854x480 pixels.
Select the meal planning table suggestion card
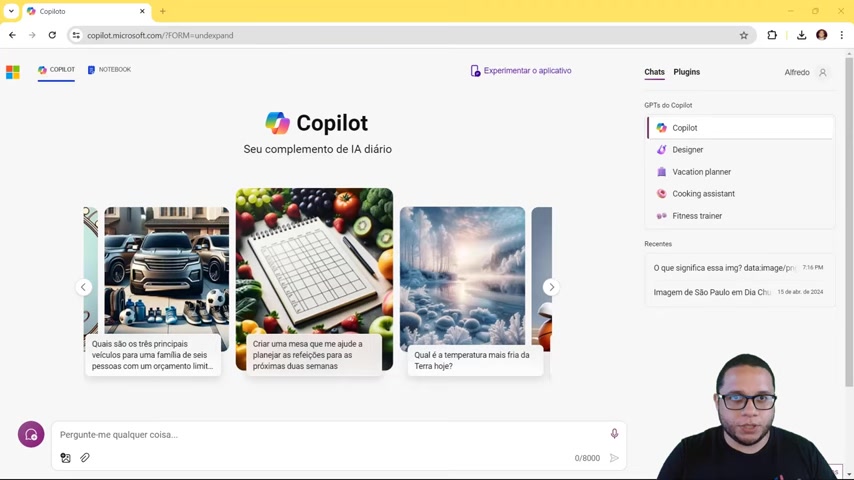(314, 280)
